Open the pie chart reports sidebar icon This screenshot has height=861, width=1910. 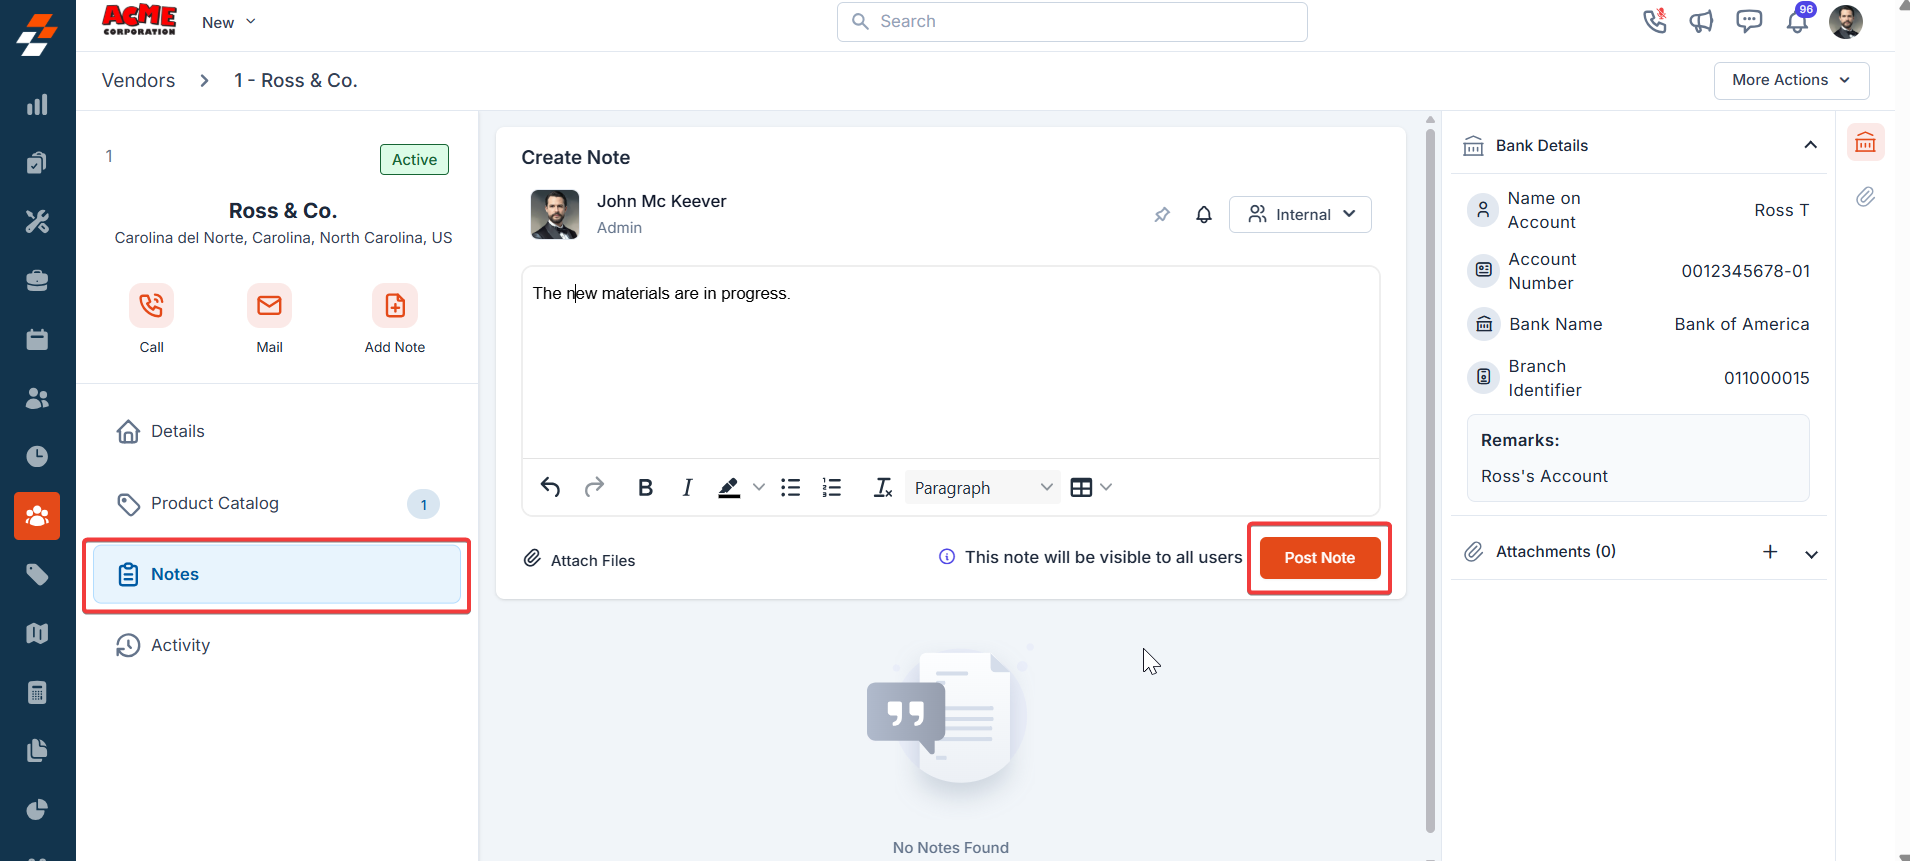[37, 809]
